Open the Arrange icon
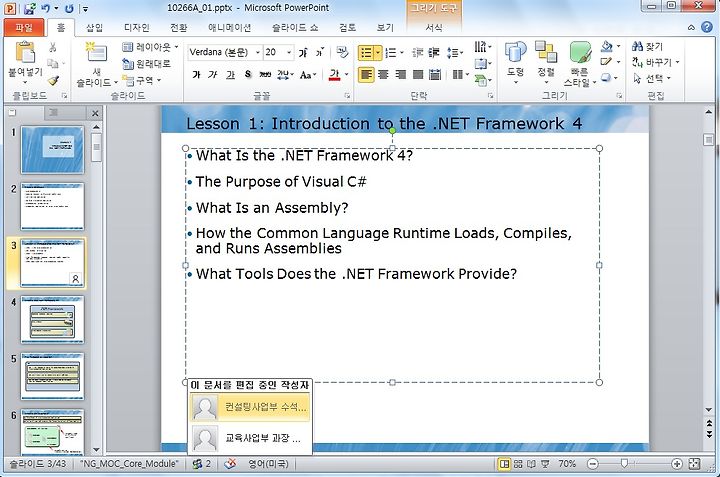Screen dimensions: 720x477 pos(546,52)
